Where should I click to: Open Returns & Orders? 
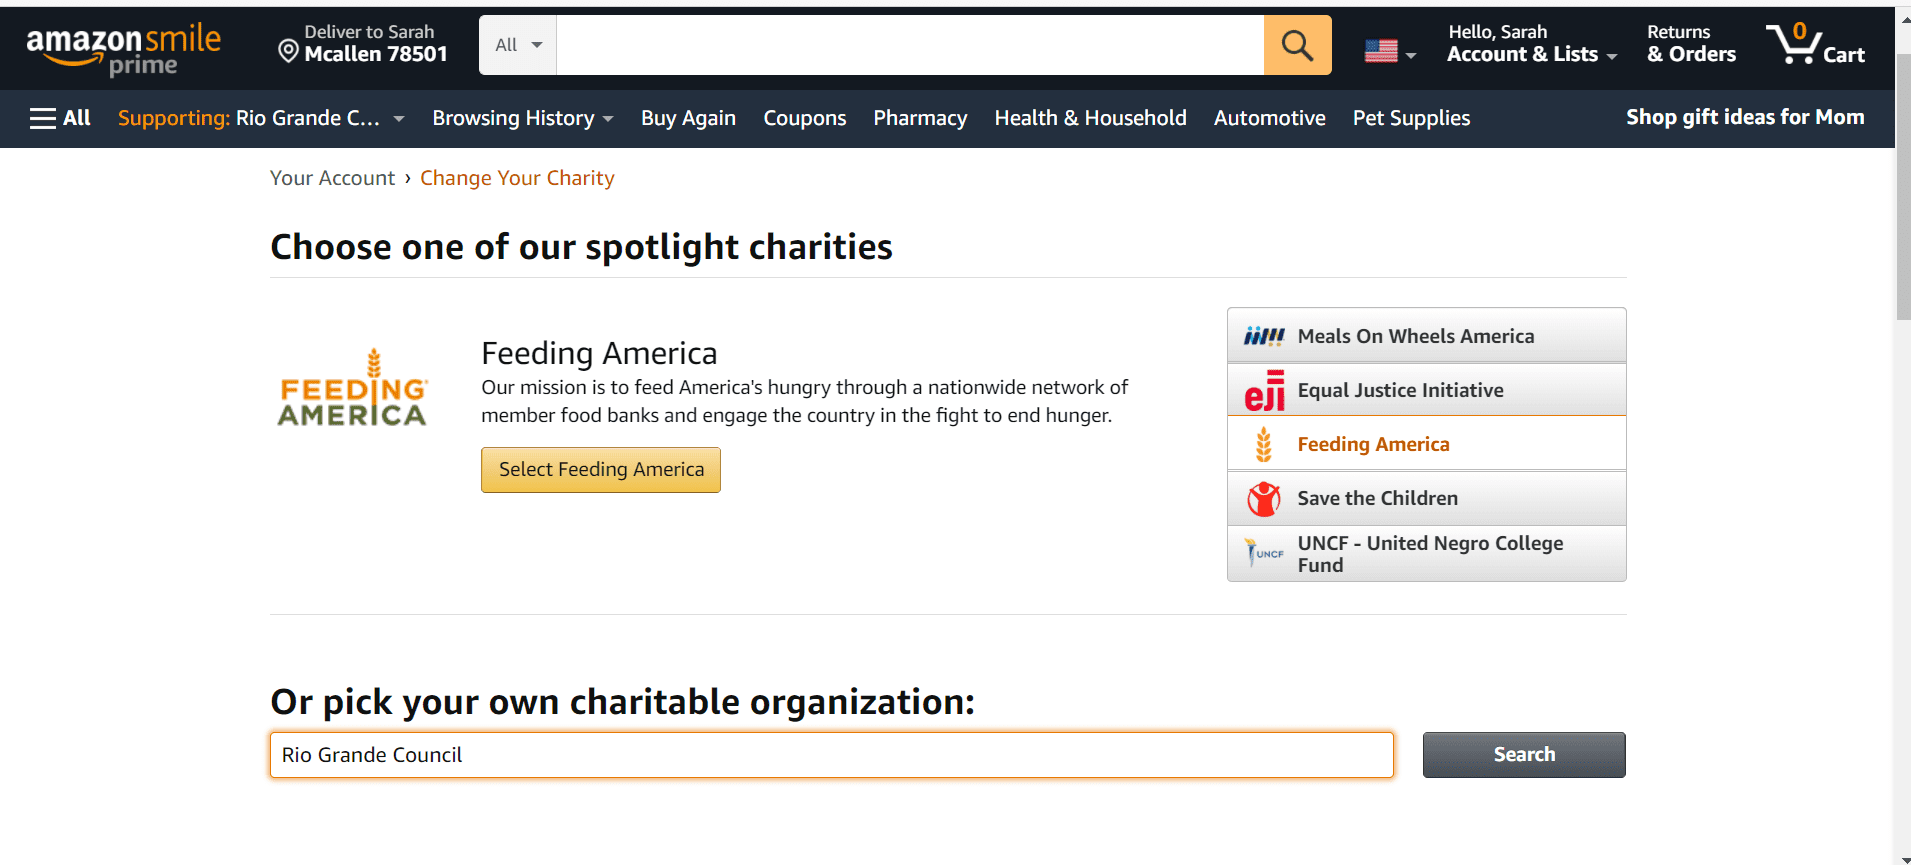[1691, 45]
